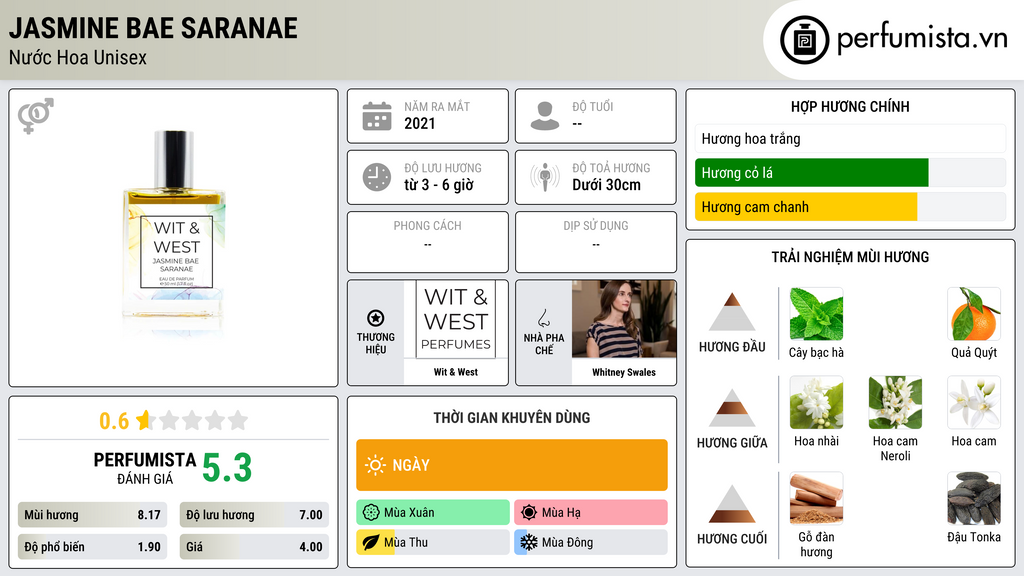Click the Hương hoa trắng accord bar
Viewport: 1024px width, 576px height.
coord(850,138)
